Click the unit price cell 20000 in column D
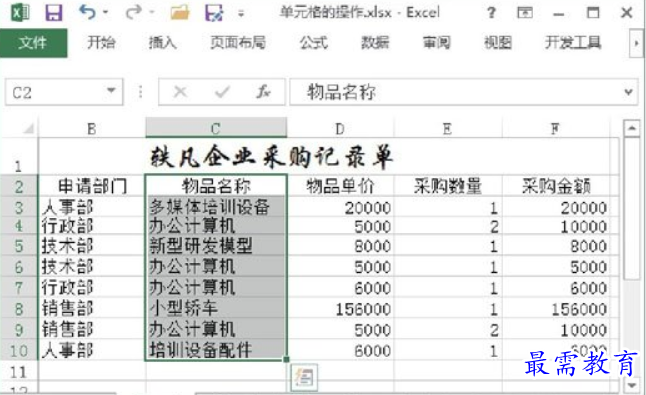The height and width of the screenshot is (395, 646). (340, 208)
